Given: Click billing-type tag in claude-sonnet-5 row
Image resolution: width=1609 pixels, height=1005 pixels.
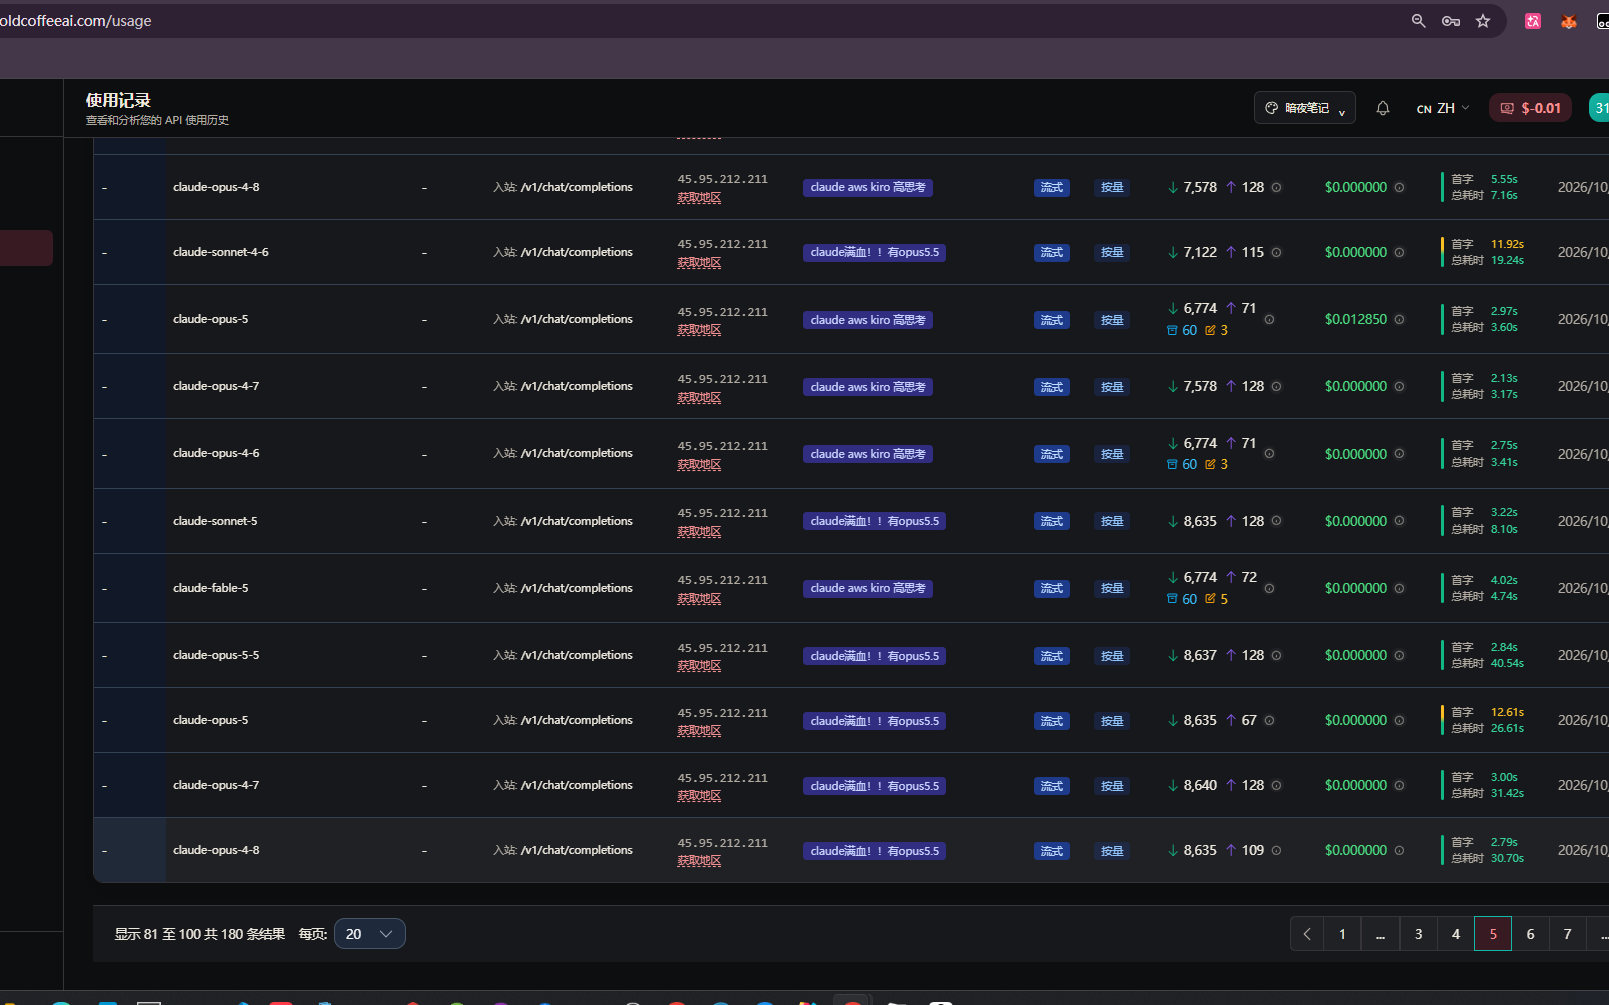Looking at the screenshot, I should pos(1112,522).
